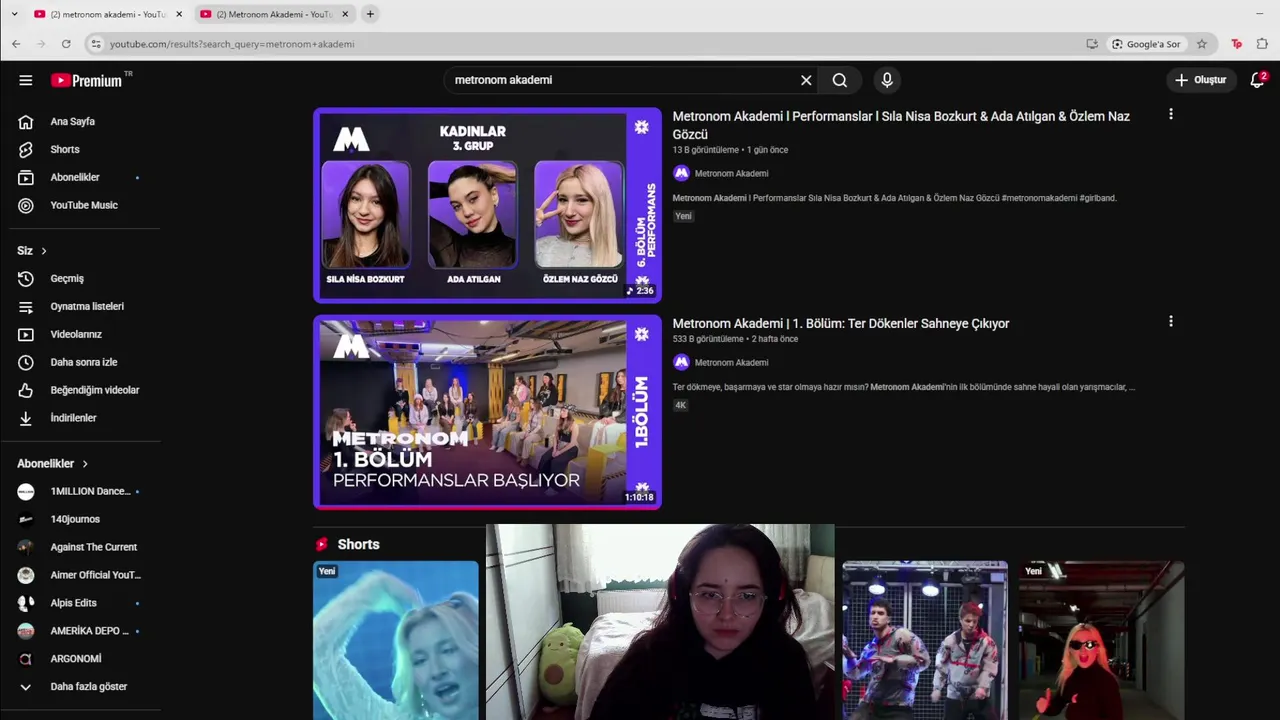The width and height of the screenshot is (1280, 720).
Task: Click the magnifier search button
Action: [x=840, y=80]
